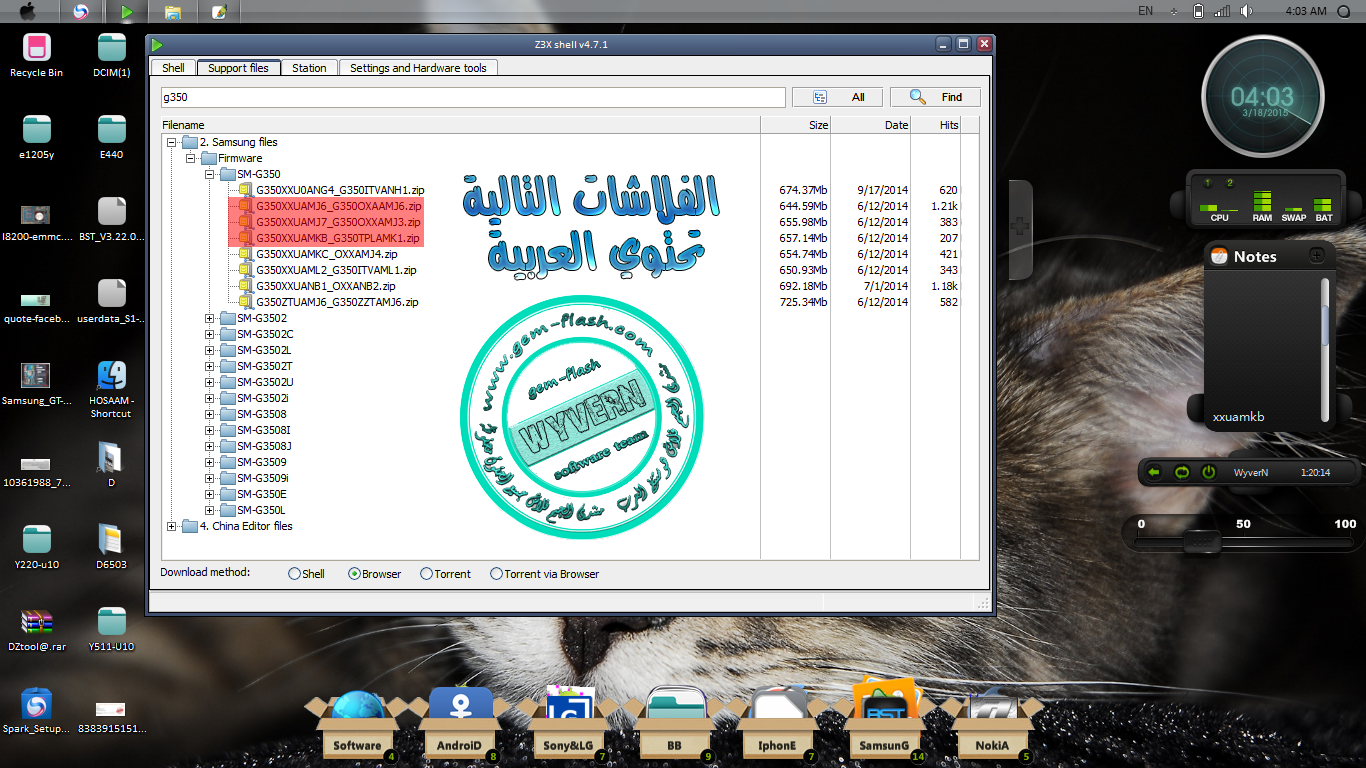Select the SM-G350L folder

[261, 510]
